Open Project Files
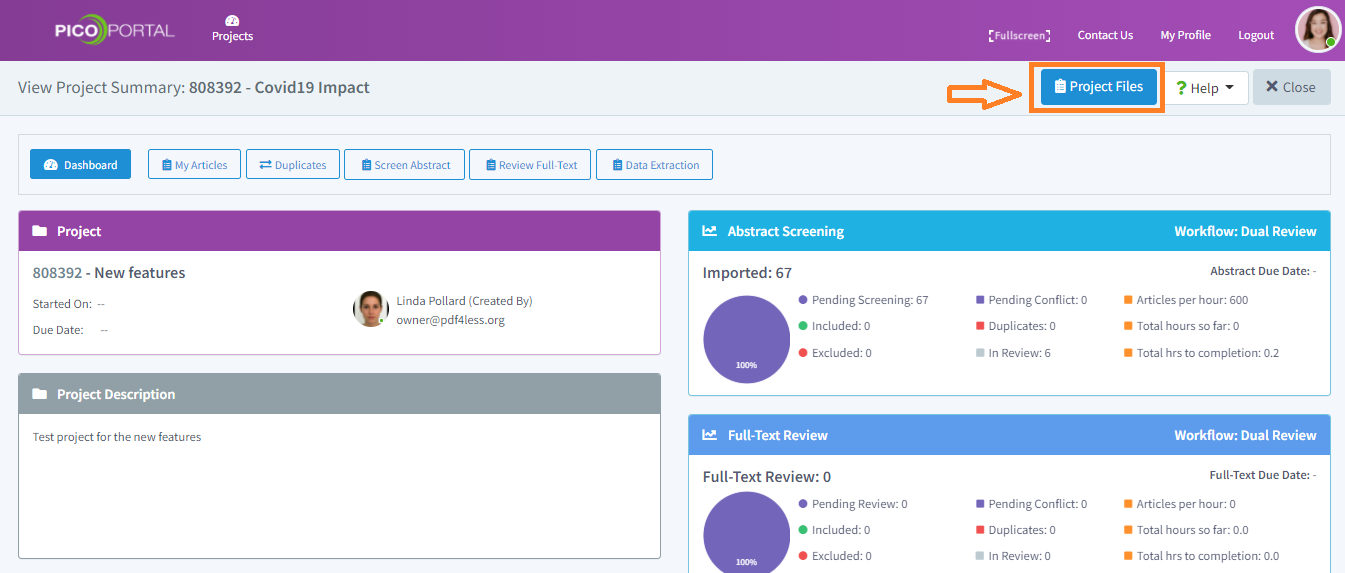The width and height of the screenshot is (1345, 573). (1098, 87)
